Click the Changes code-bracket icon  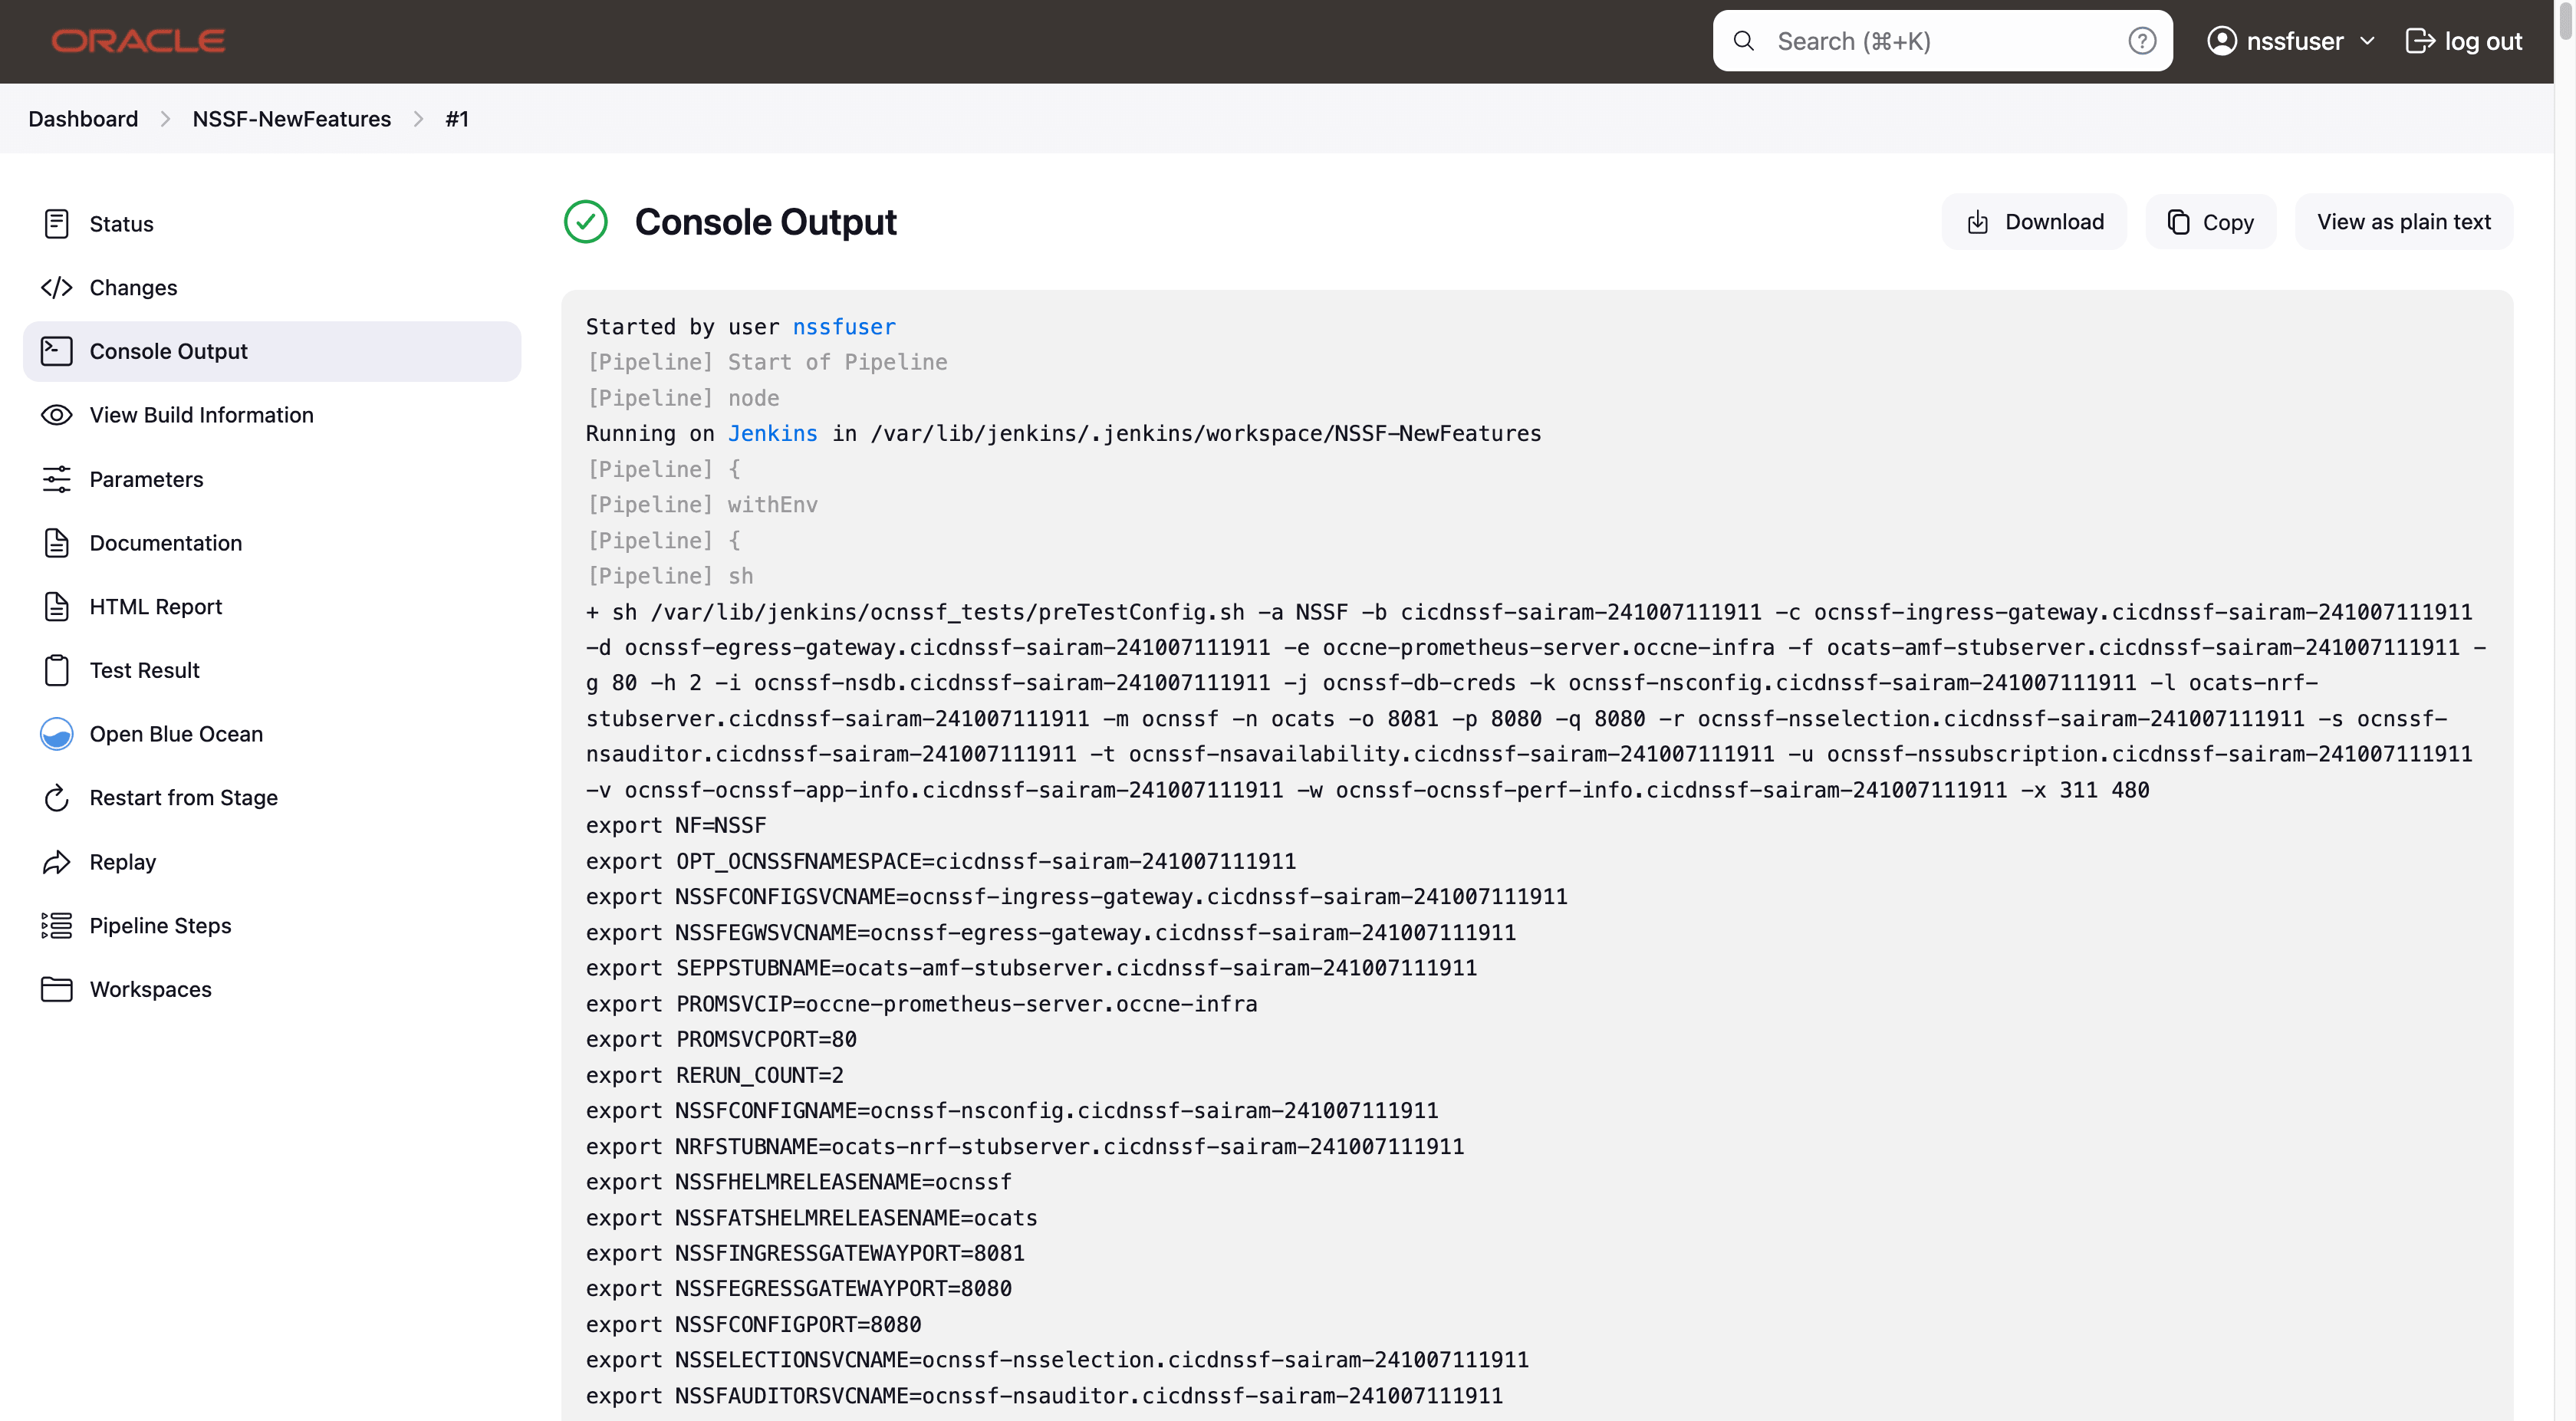(56, 288)
